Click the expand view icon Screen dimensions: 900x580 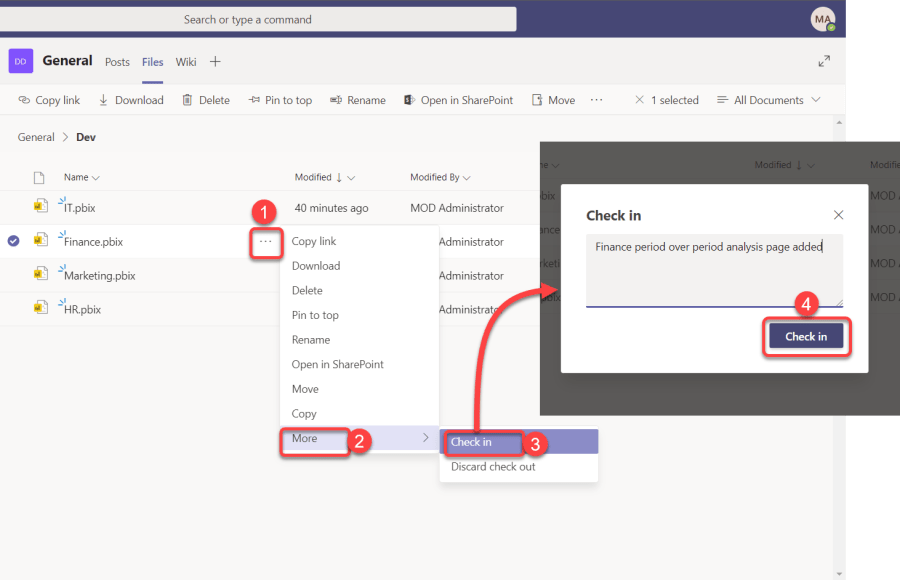pyautogui.click(x=824, y=61)
